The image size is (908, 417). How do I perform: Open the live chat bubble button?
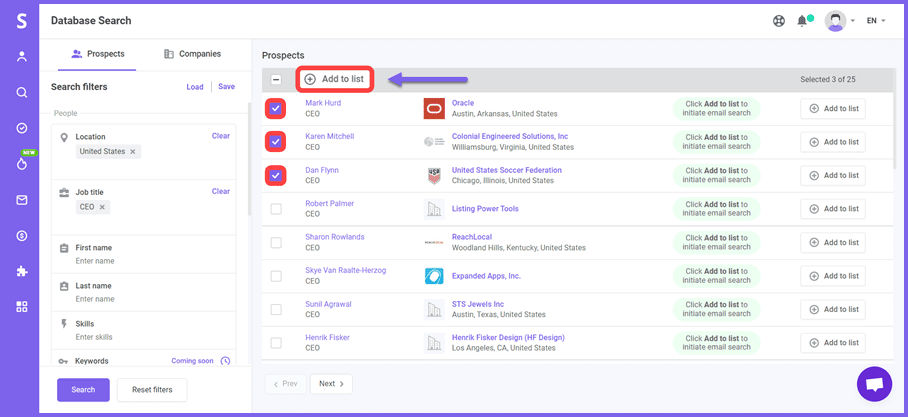tap(873, 384)
